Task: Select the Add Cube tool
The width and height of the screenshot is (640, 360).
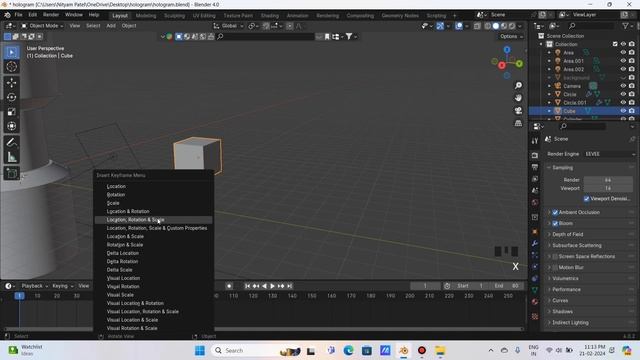Action: coord(11,173)
